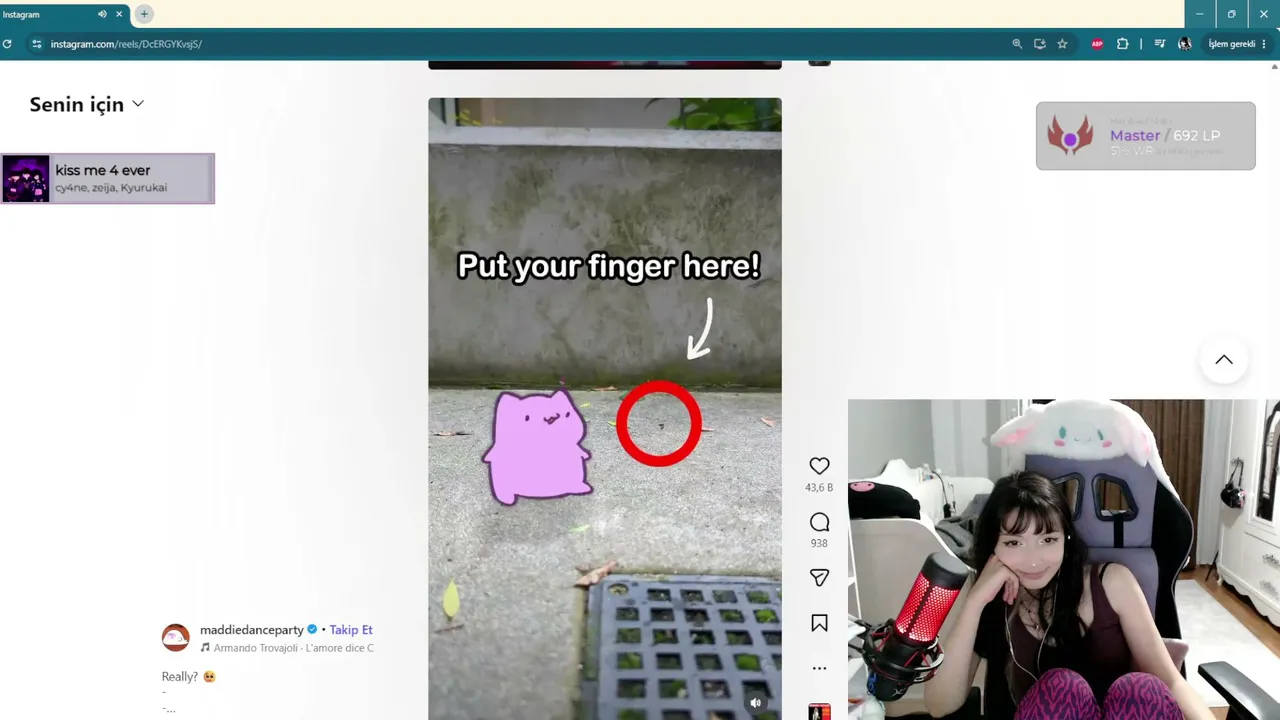The image size is (1280, 720).
Task: View site information for instagram.com
Action: 37,44
